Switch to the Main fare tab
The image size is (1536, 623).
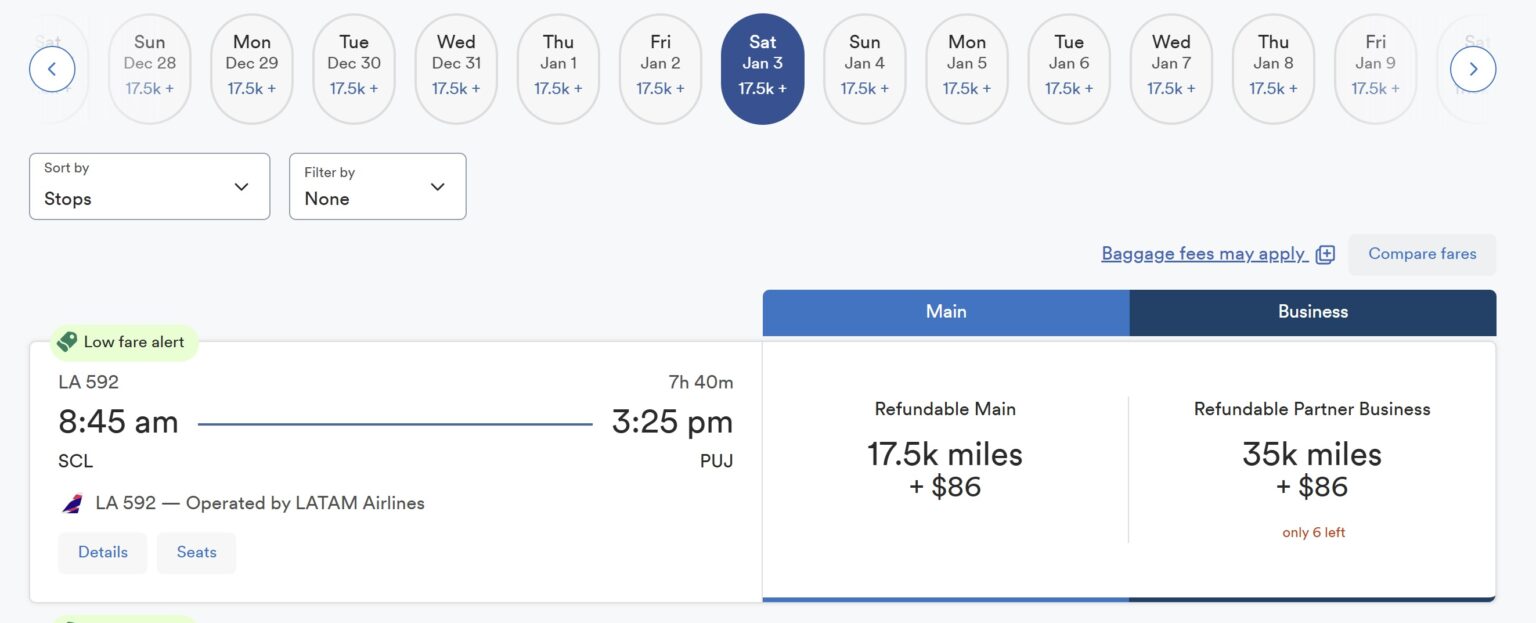945,311
